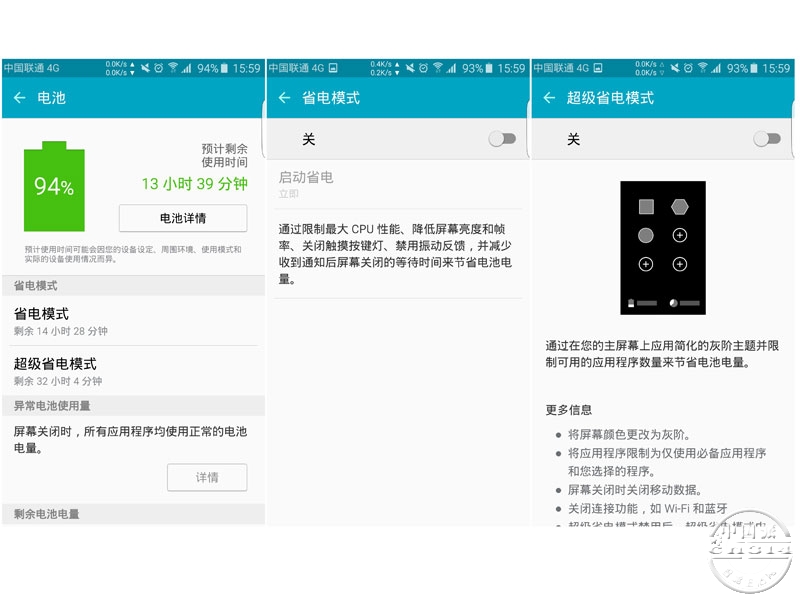Tap the 剩余电池电量 section header
Image resolution: width=800 pixels, height=600 pixels.
pos(134,514)
